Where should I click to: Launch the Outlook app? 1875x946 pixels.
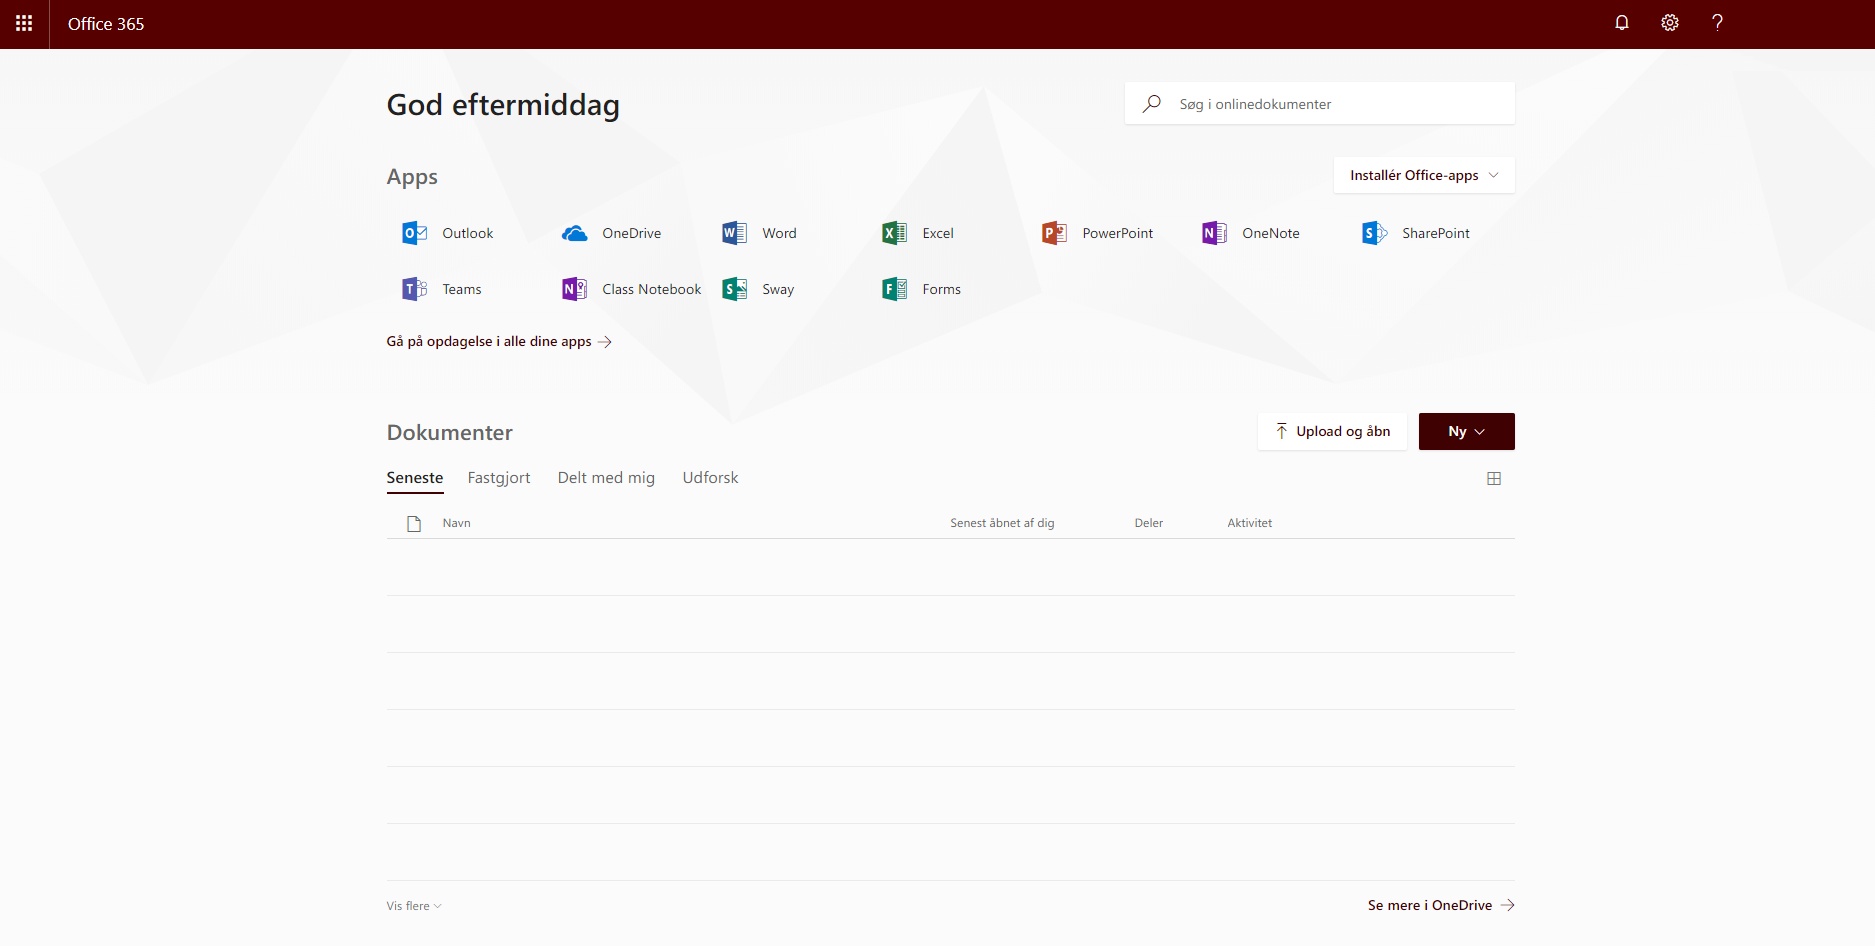(448, 233)
